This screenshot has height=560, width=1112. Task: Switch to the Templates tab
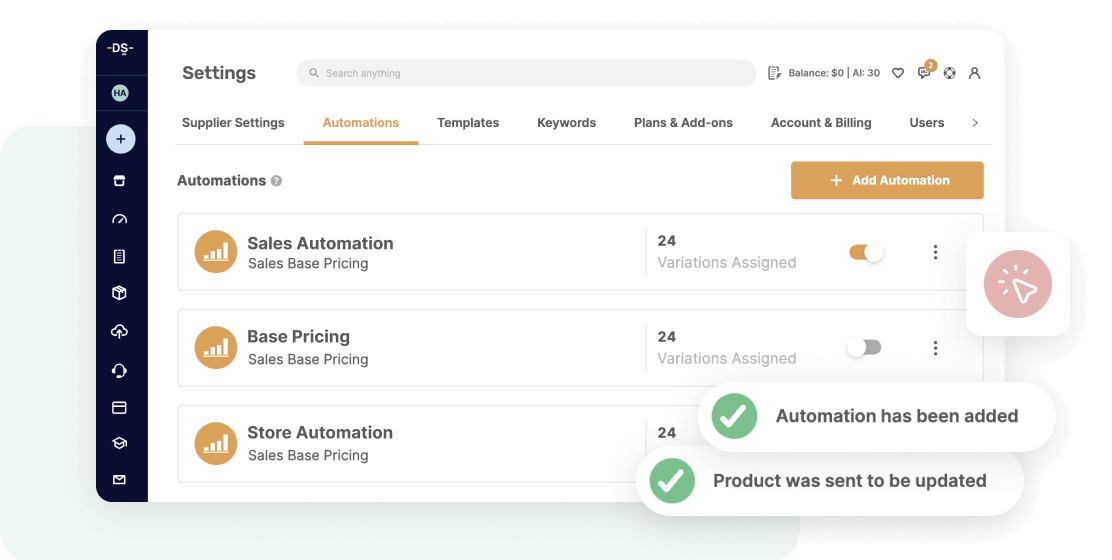(468, 123)
